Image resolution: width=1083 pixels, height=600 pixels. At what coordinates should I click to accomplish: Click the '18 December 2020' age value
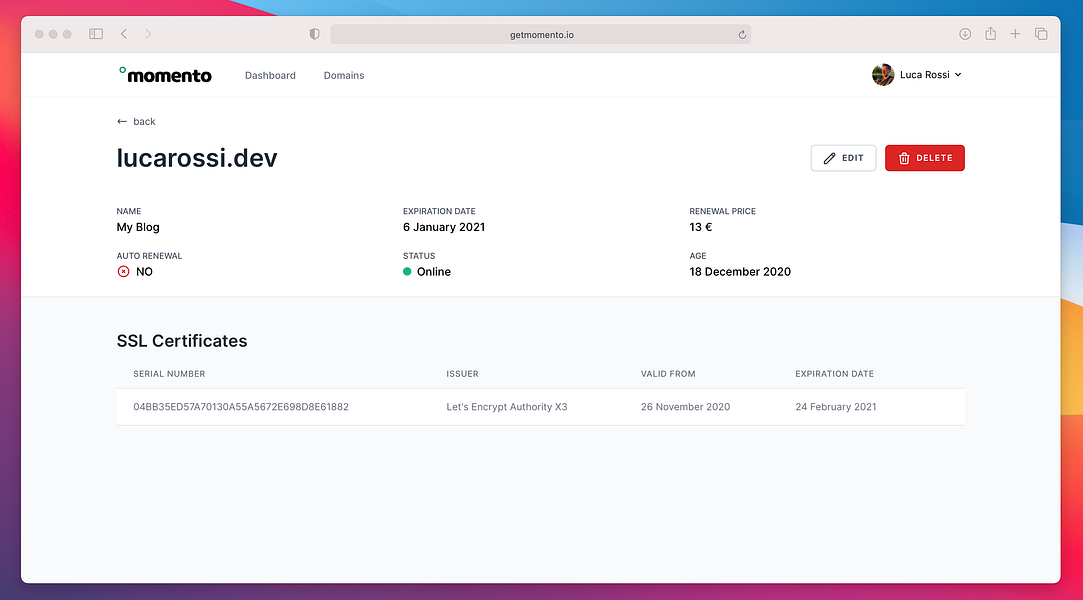coord(740,272)
